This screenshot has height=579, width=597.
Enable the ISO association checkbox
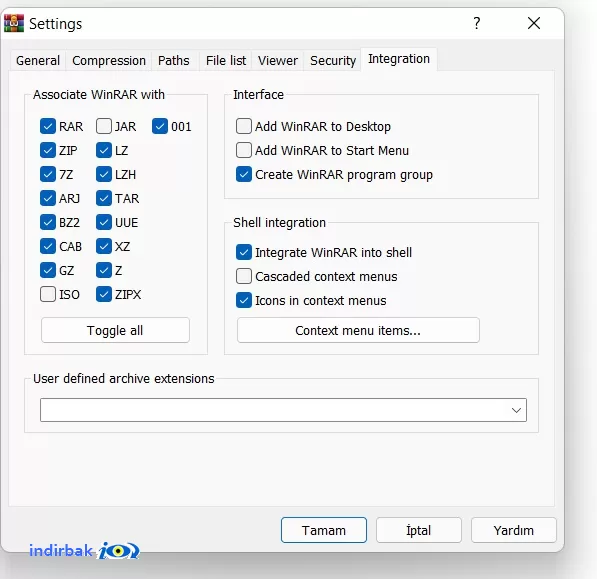[48, 294]
